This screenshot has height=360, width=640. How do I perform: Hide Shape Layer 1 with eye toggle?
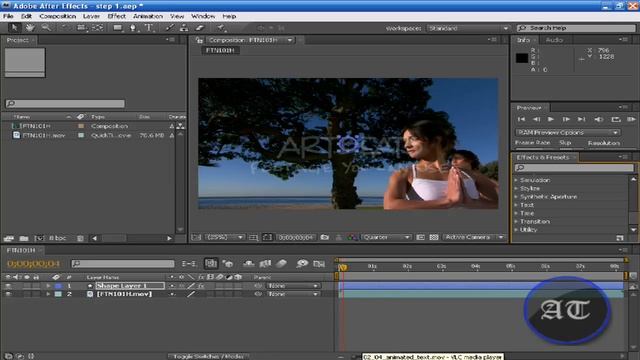8,286
